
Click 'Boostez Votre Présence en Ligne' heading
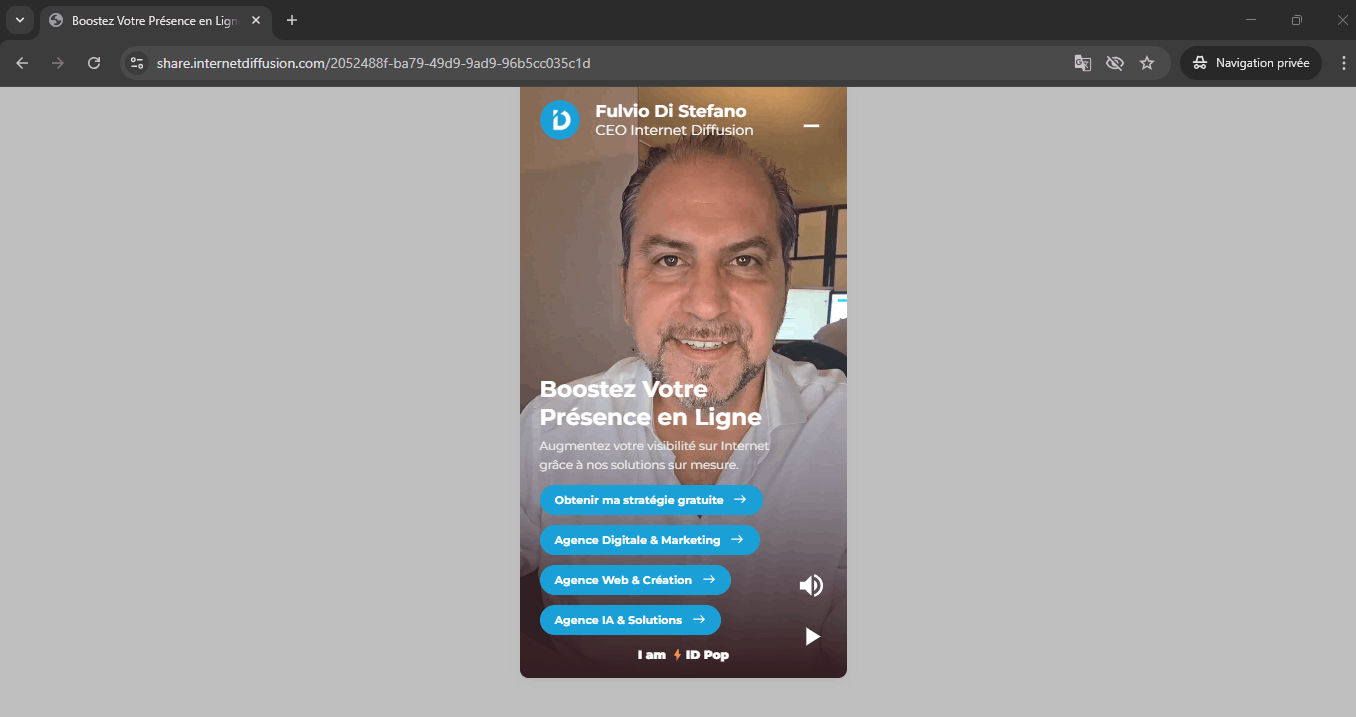[651, 403]
